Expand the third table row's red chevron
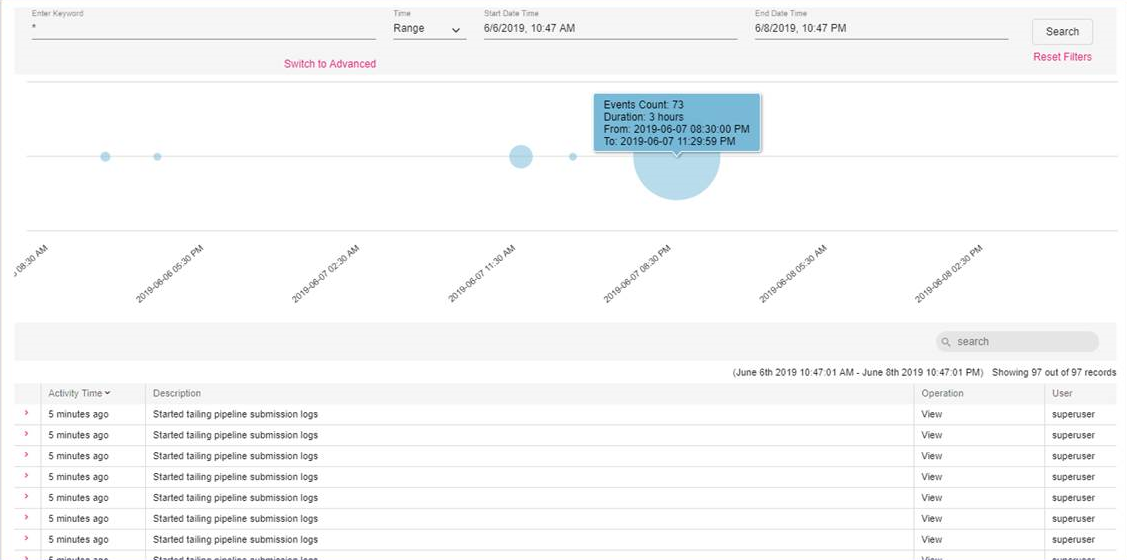This screenshot has height=560, width=1127. tap(27, 455)
